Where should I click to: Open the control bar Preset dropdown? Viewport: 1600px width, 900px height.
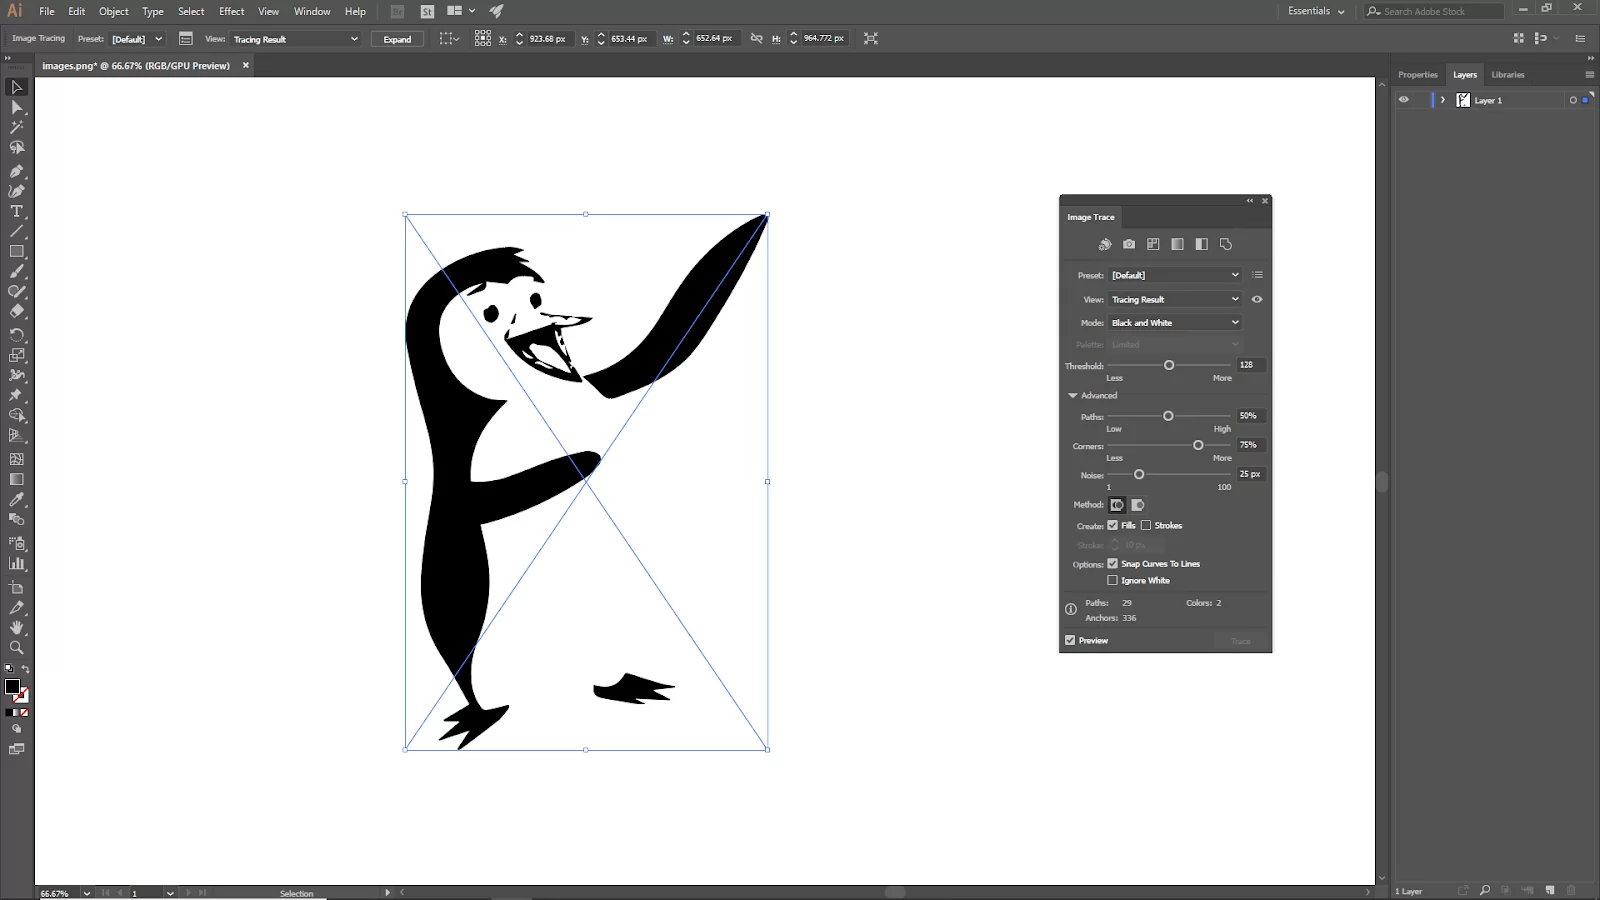click(137, 39)
